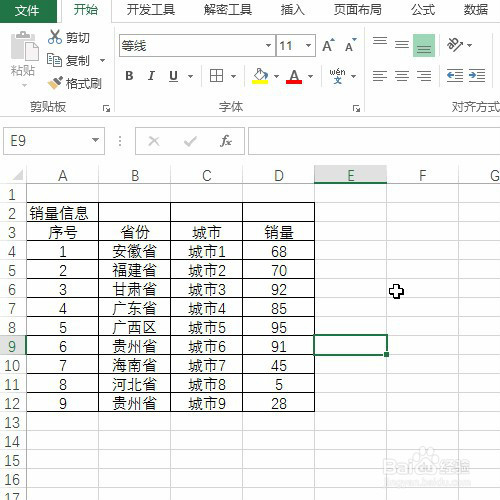Open the underline style dropdown arrow
The image size is (500, 500).
coord(190,76)
